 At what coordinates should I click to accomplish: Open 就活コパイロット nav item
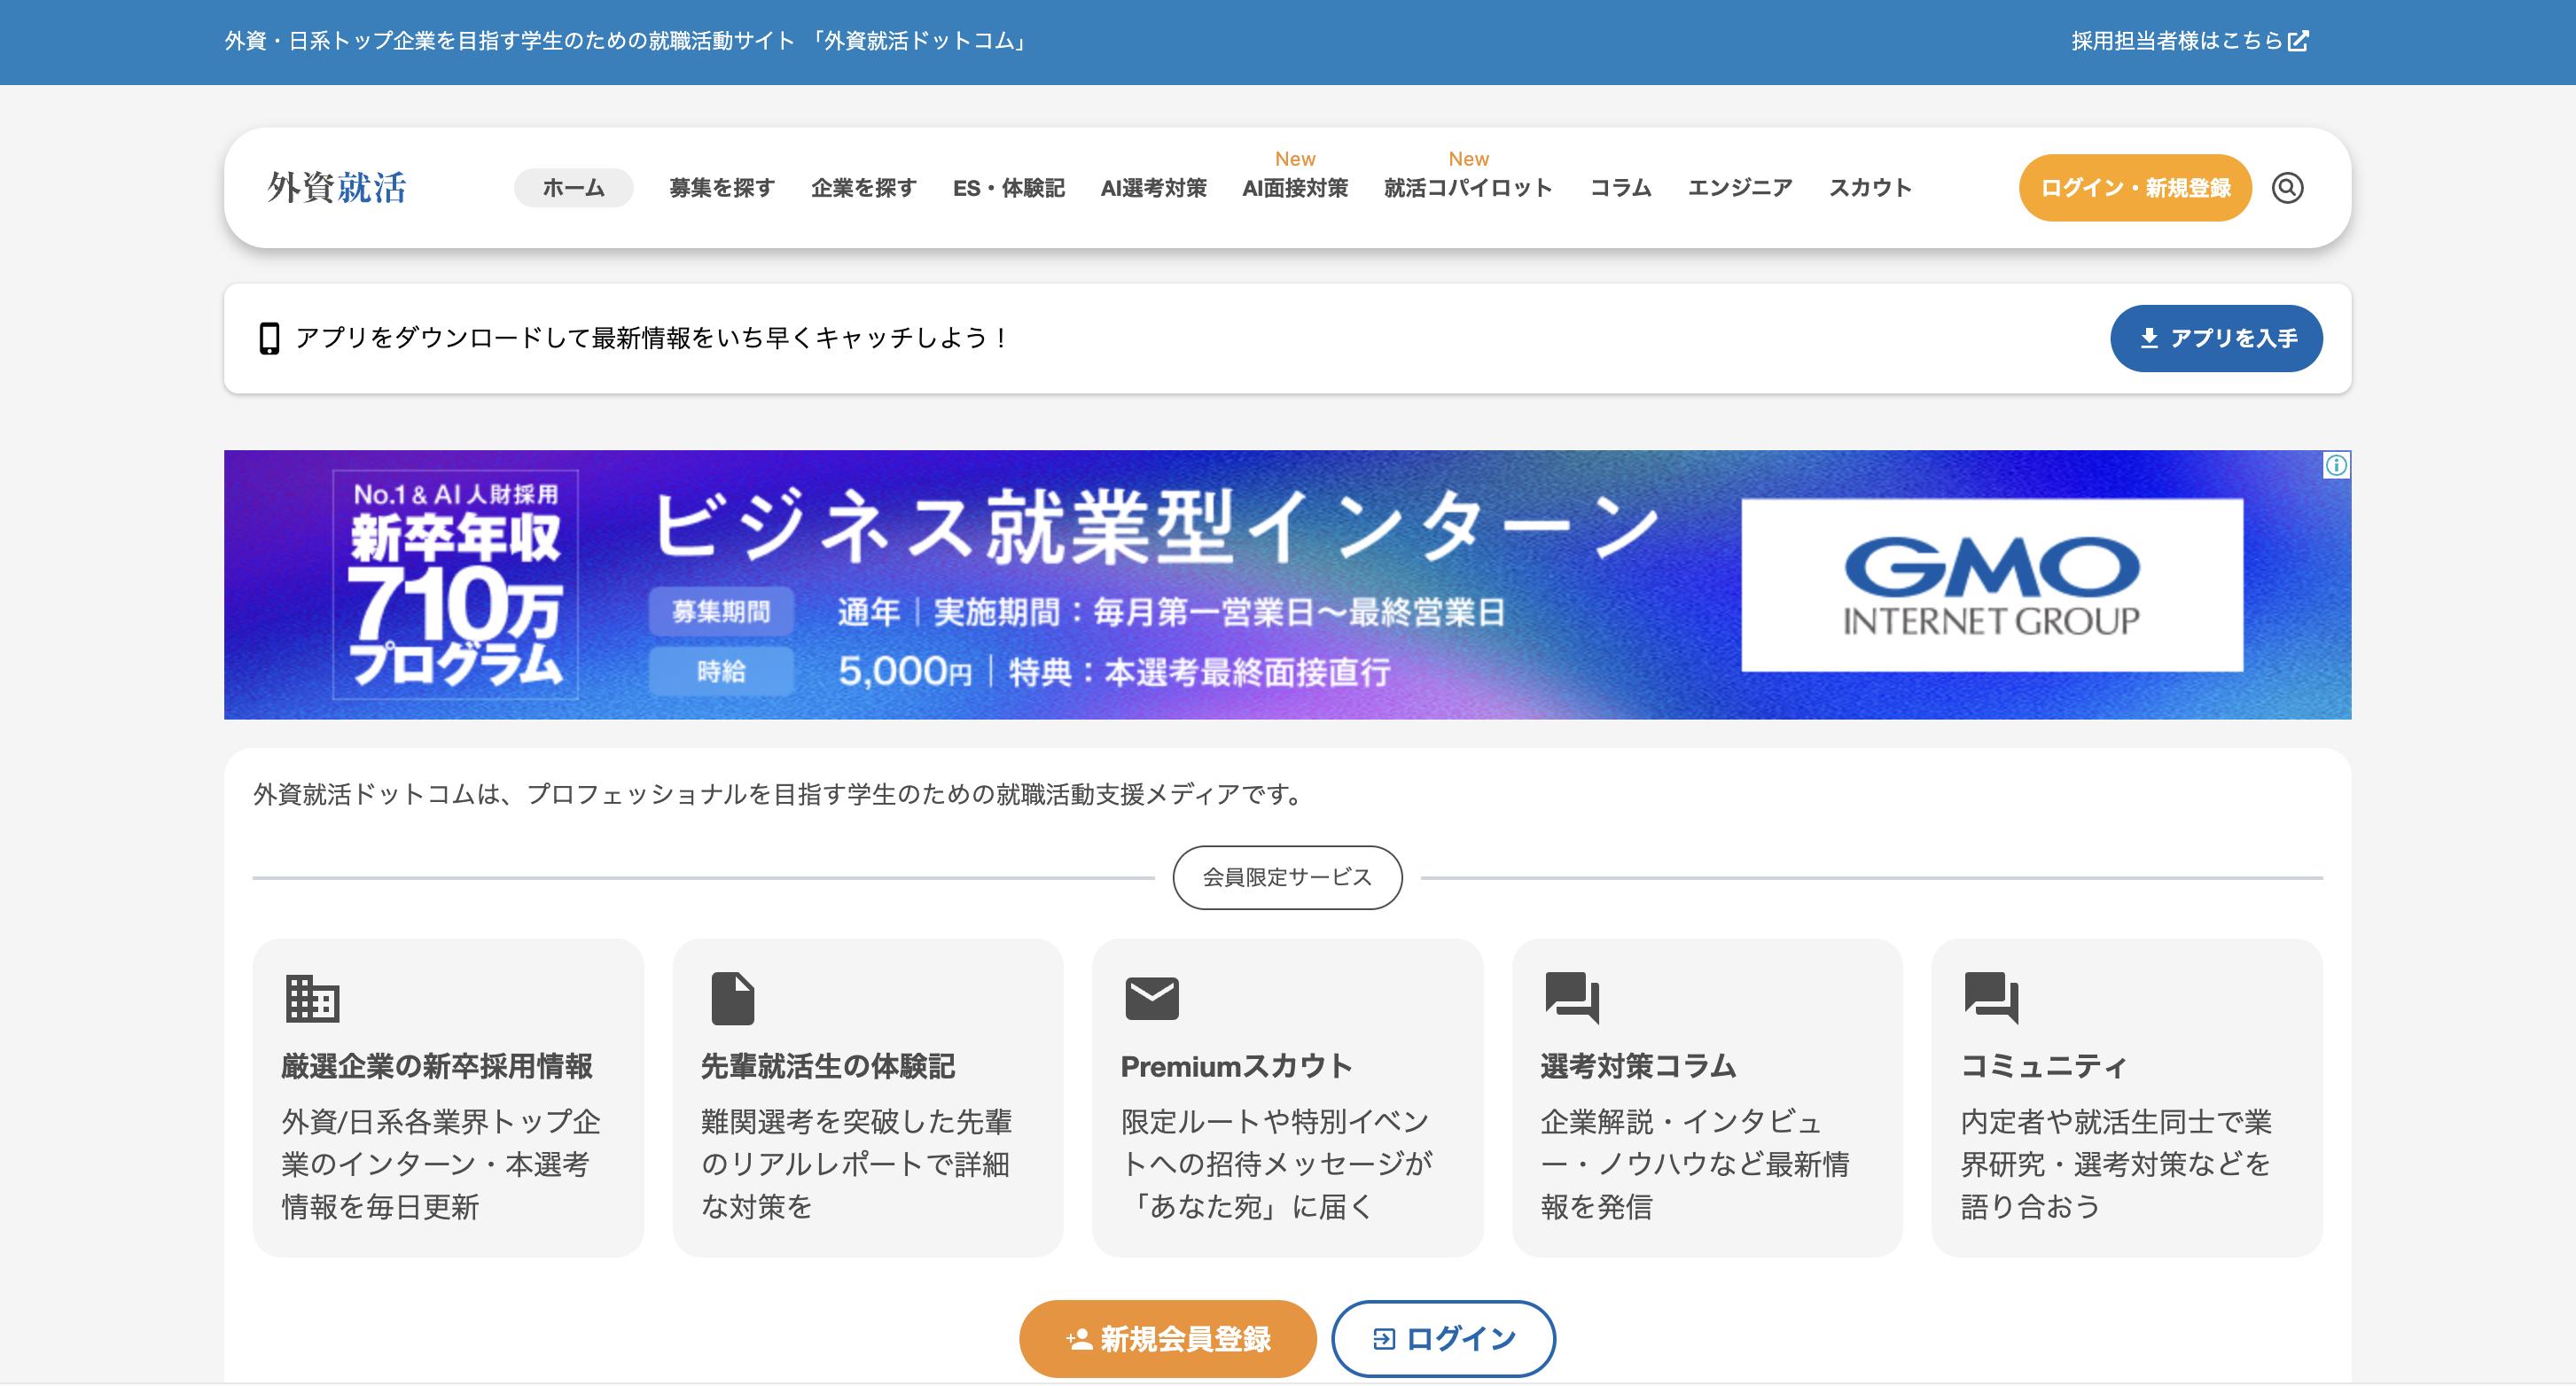(1468, 188)
